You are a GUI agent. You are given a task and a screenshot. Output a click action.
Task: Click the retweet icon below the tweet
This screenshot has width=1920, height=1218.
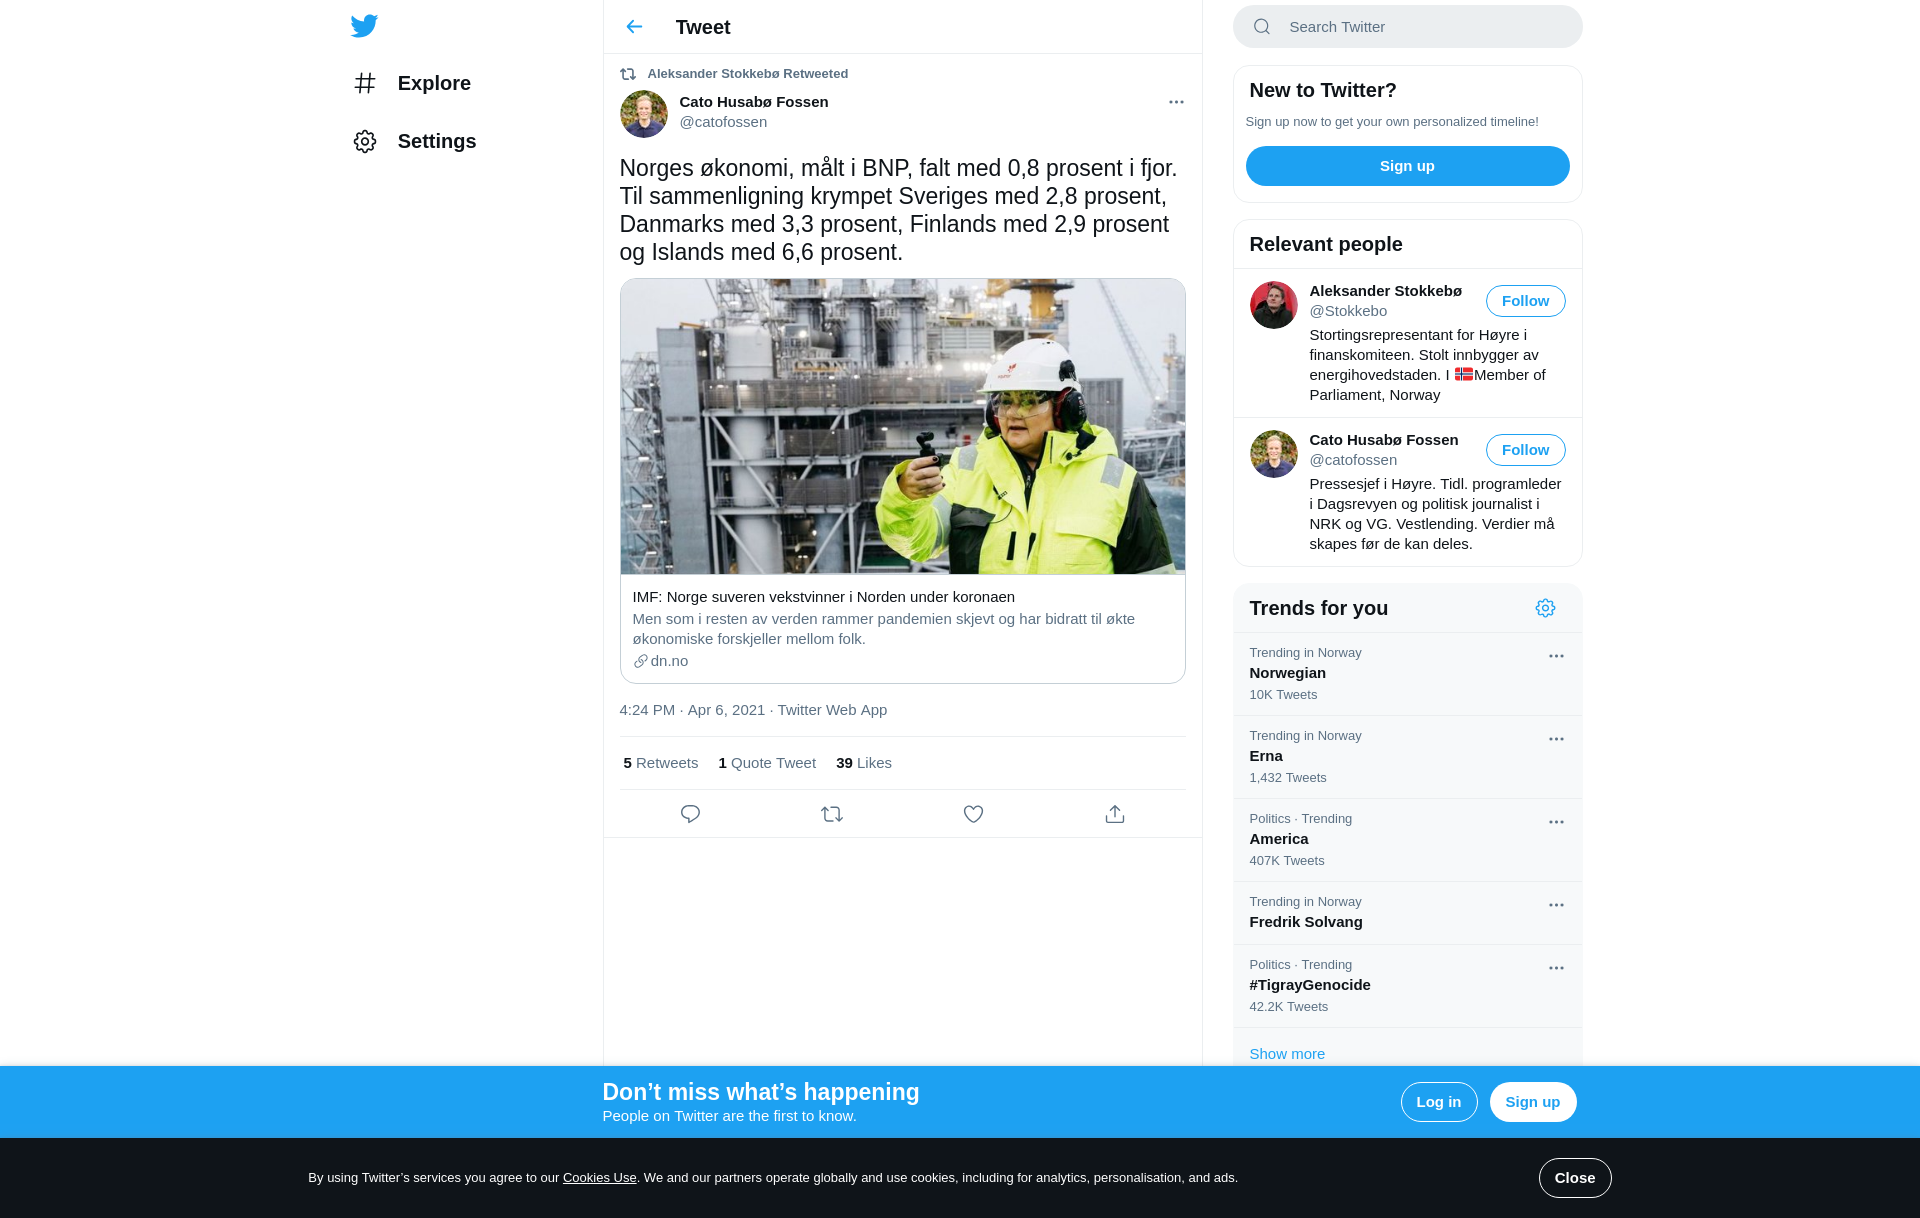[x=832, y=814]
